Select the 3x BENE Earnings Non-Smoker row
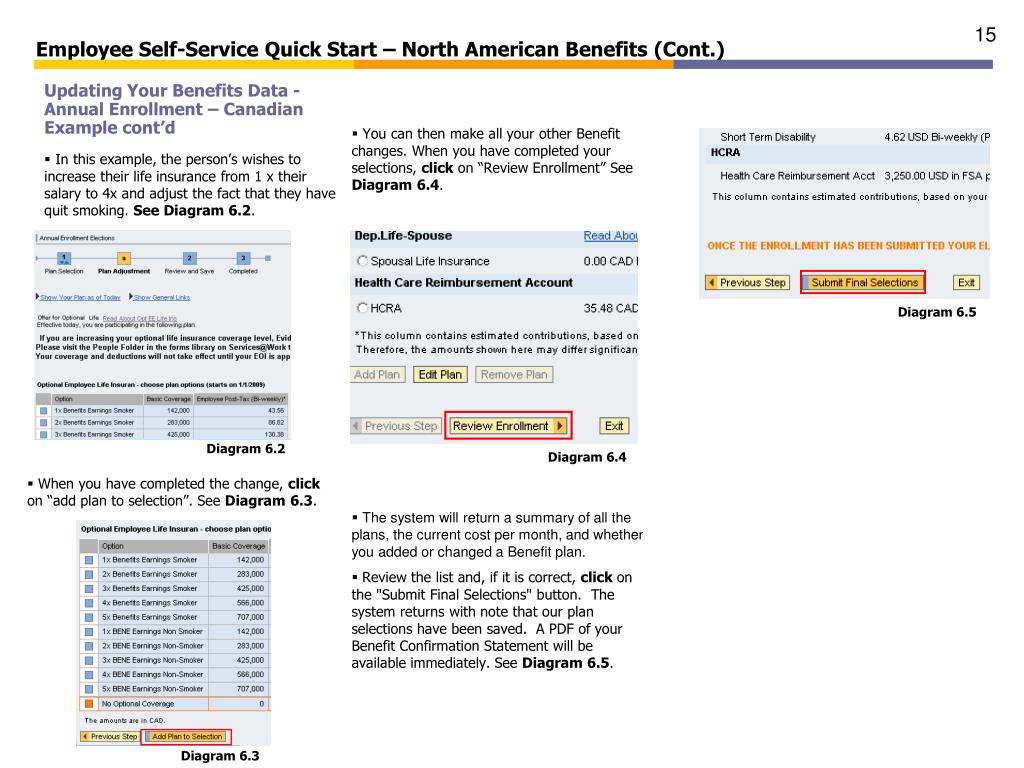Image resolution: width=1024 pixels, height=768 pixels. click(89, 660)
